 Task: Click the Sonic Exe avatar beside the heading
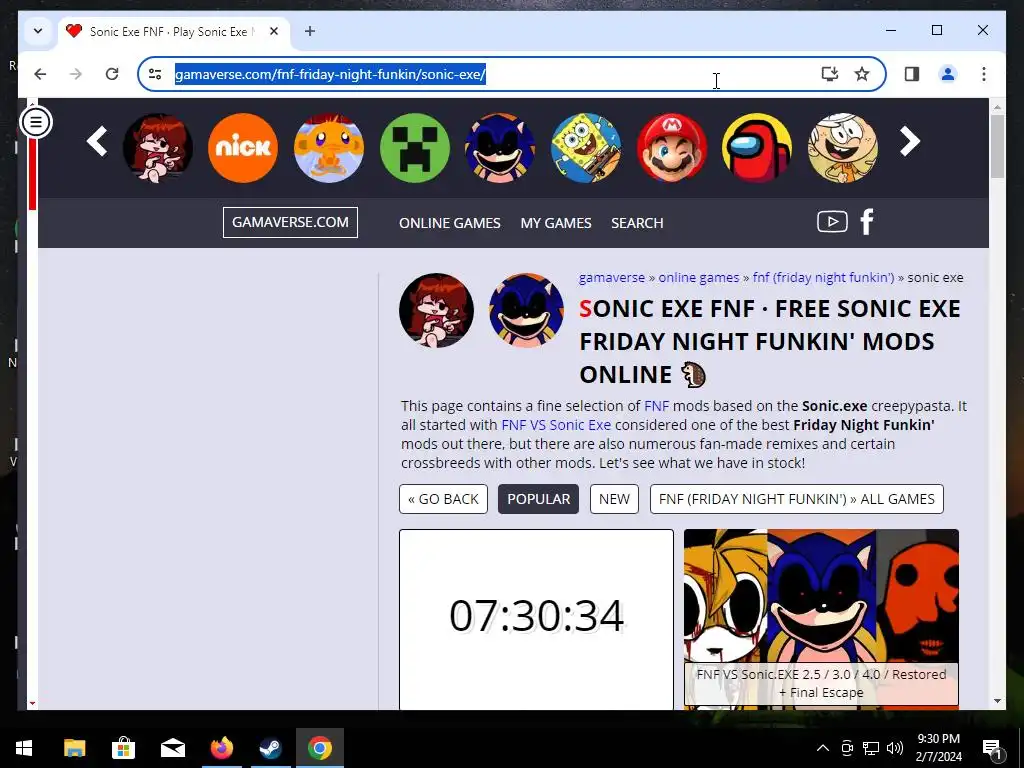pyautogui.click(x=526, y=310)
